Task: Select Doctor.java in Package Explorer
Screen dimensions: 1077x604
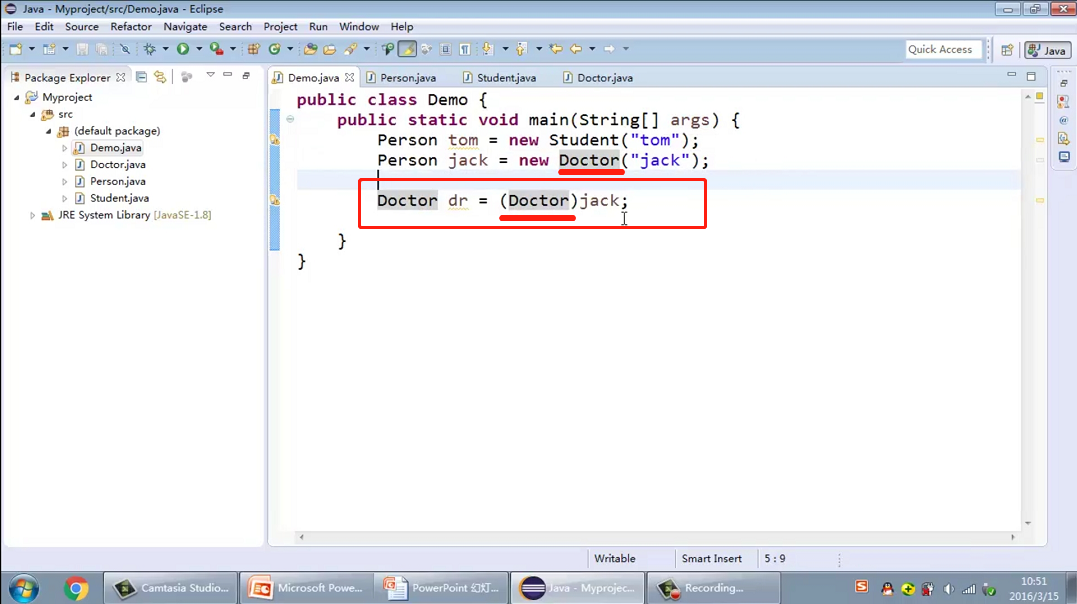Action: click(117, 164)
